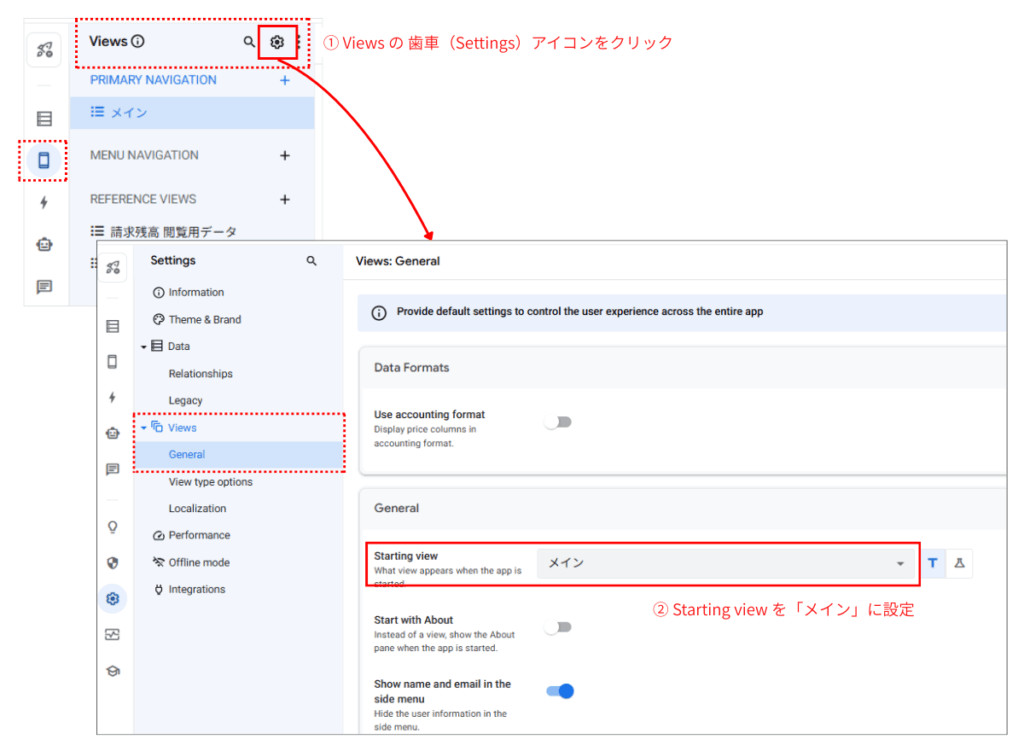Click the highlighted Settings gear icon
The height and width of the screenshot is (751, 1024).
(113, 598)
